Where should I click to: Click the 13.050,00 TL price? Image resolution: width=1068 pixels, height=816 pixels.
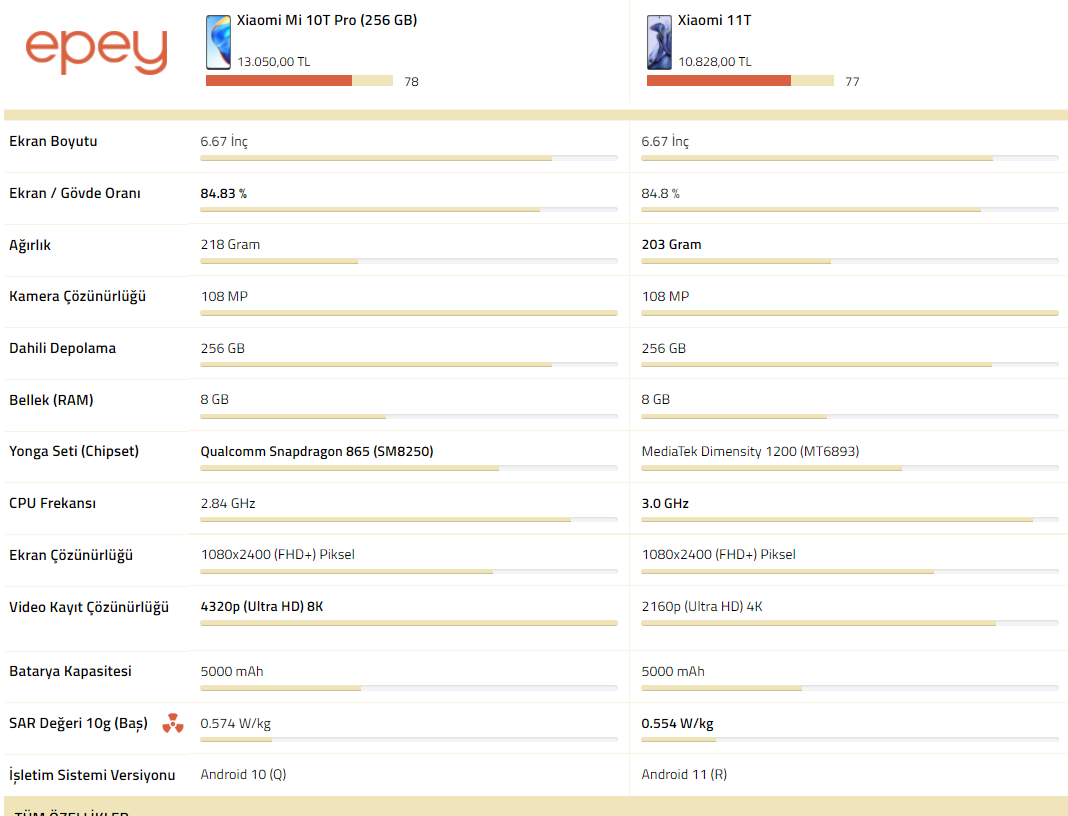(x=274, y=62)
